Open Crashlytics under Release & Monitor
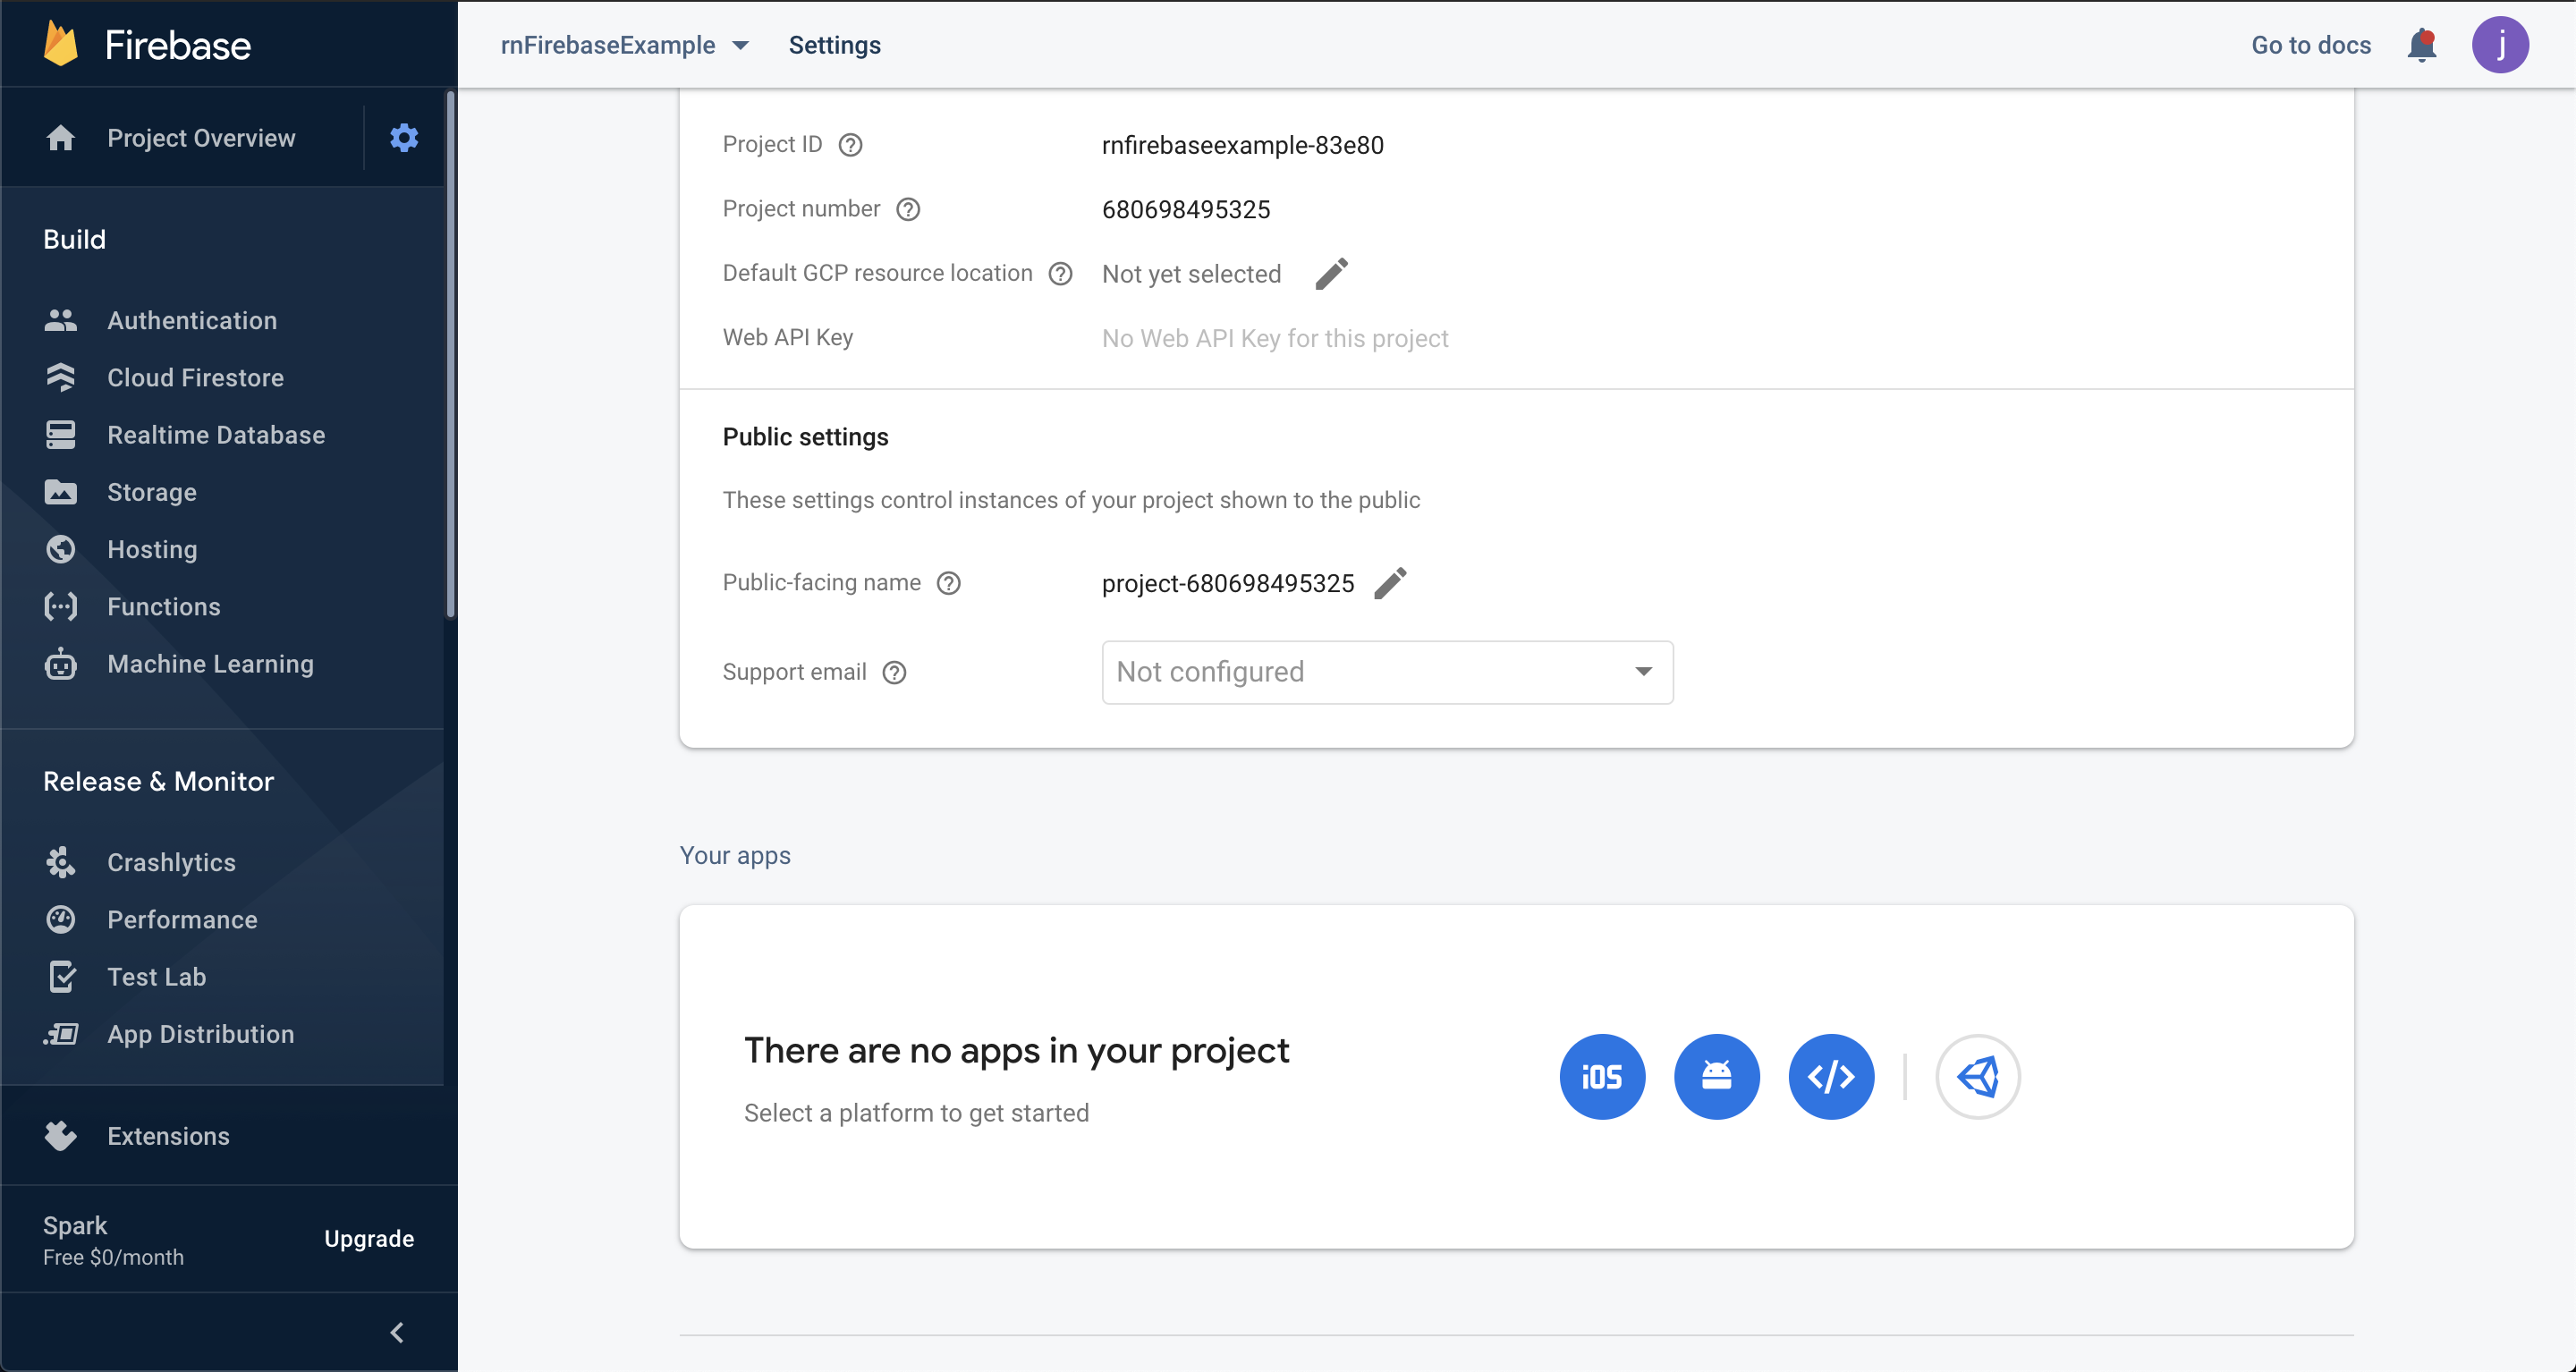The height and width of the screenshot is (1372, 2576). (171, 862)
